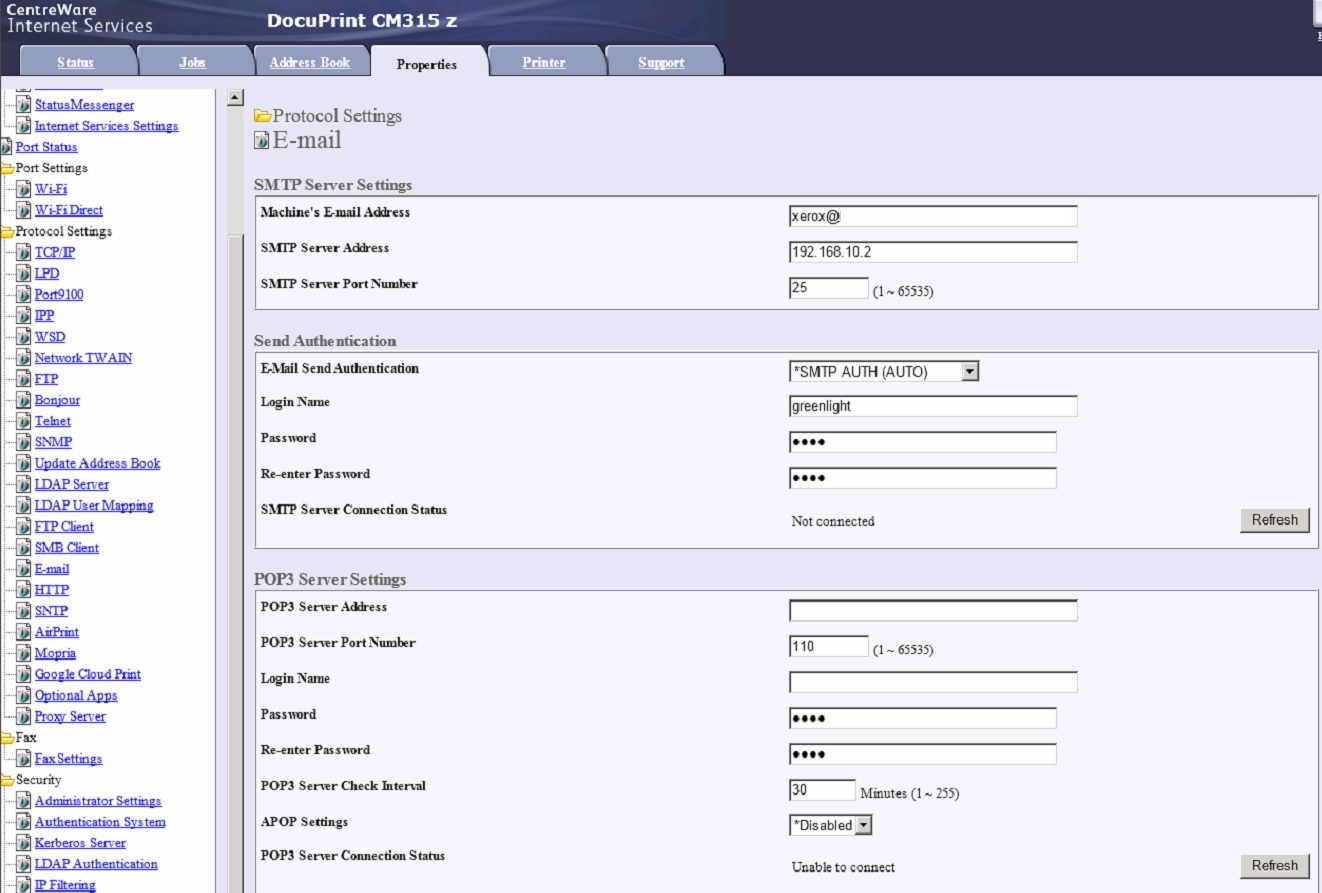Click the icon beside IPP
This screenshot has width=1322, height=893.
pyautogui.click(x=25, y=315)
